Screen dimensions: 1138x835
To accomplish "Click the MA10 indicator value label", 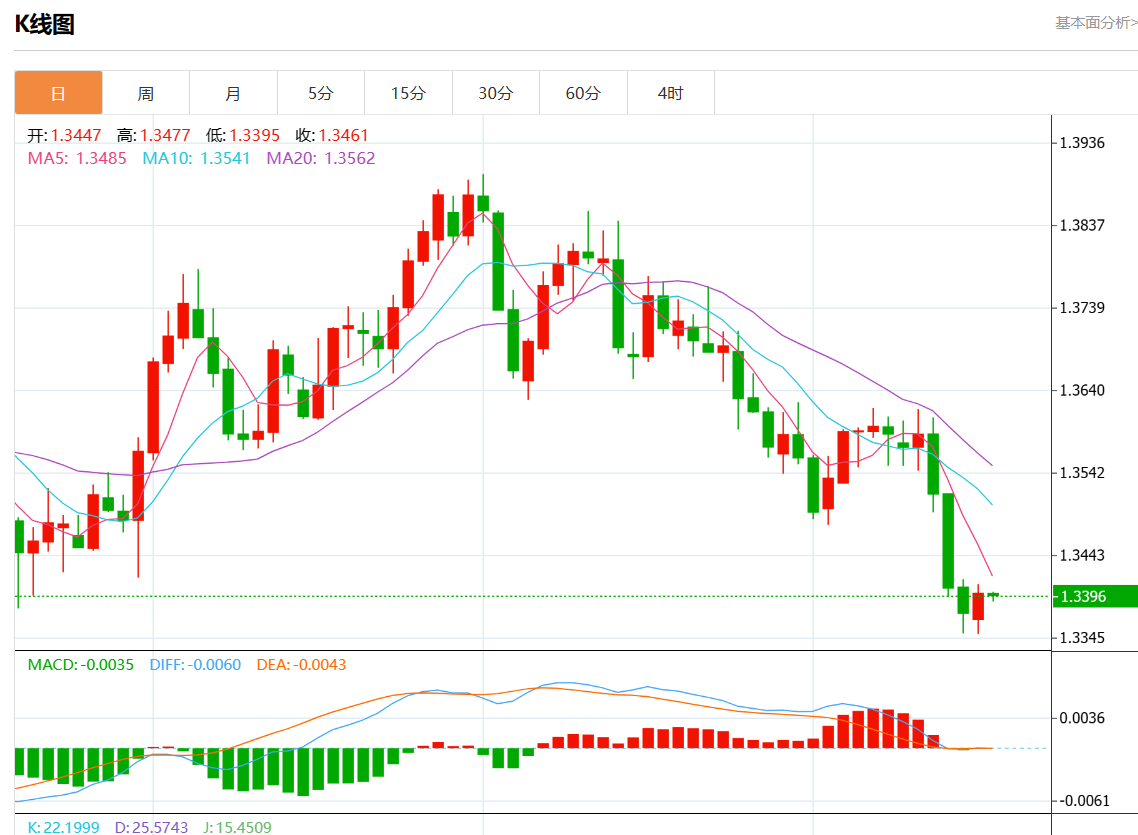I will [x=196, y=158].
